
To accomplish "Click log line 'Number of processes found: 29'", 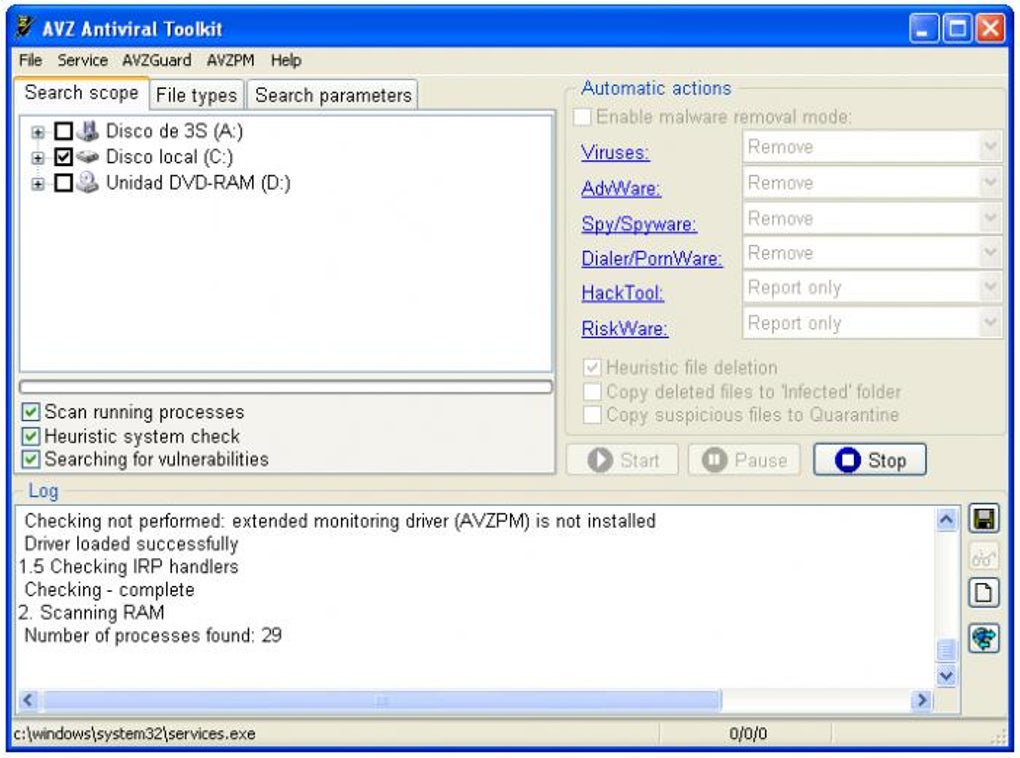I will [x=153, y=635].
